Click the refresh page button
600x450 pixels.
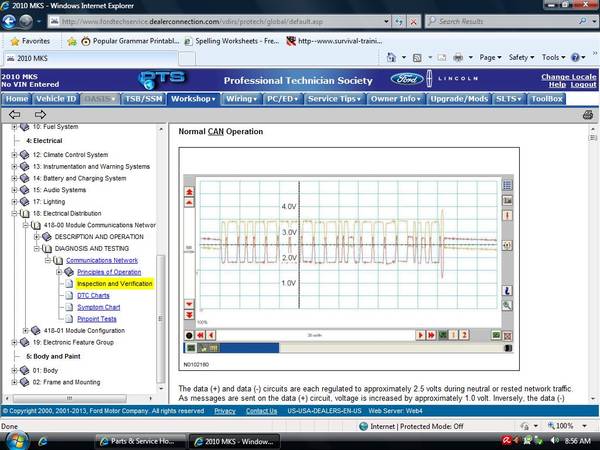(x=399, y=22)
